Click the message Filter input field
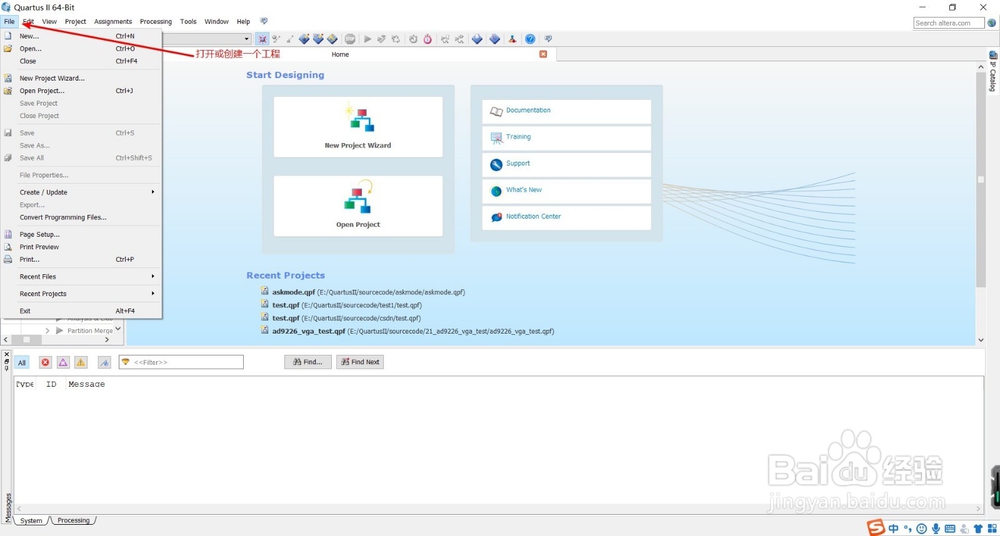This screenshot has height=536, width=1000. point(181,362)
